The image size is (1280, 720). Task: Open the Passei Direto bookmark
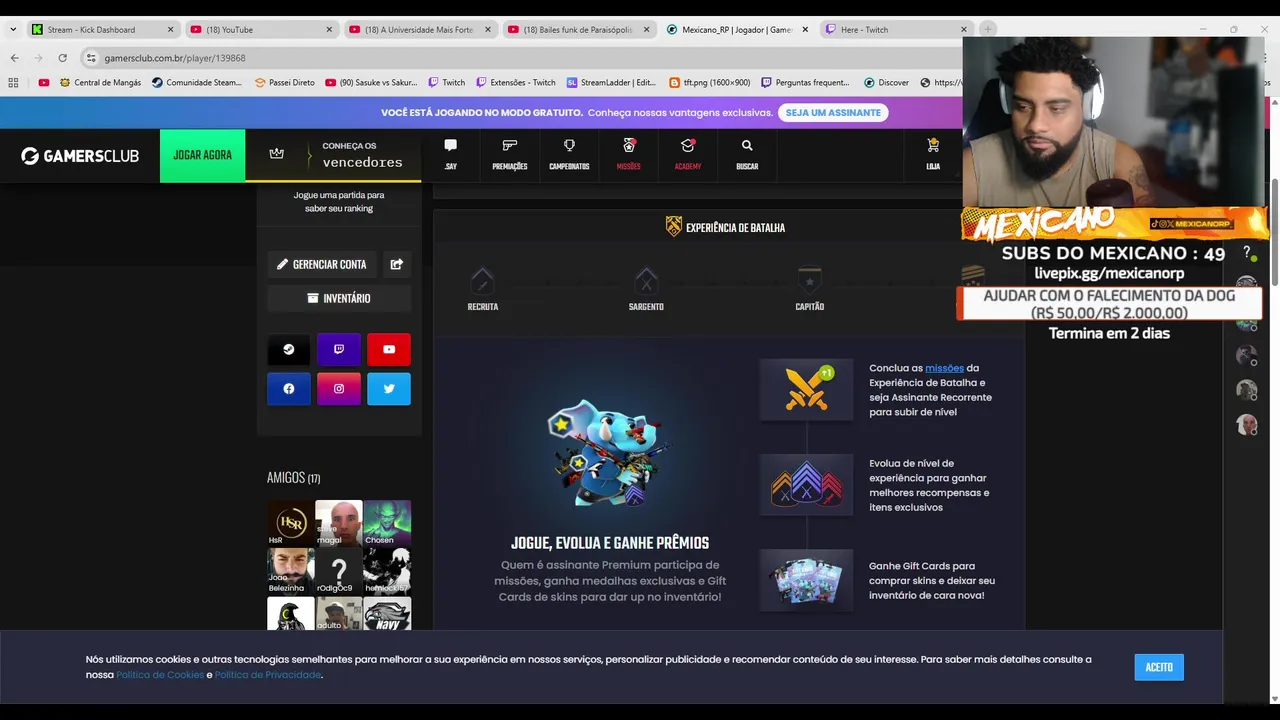(284, 83)
